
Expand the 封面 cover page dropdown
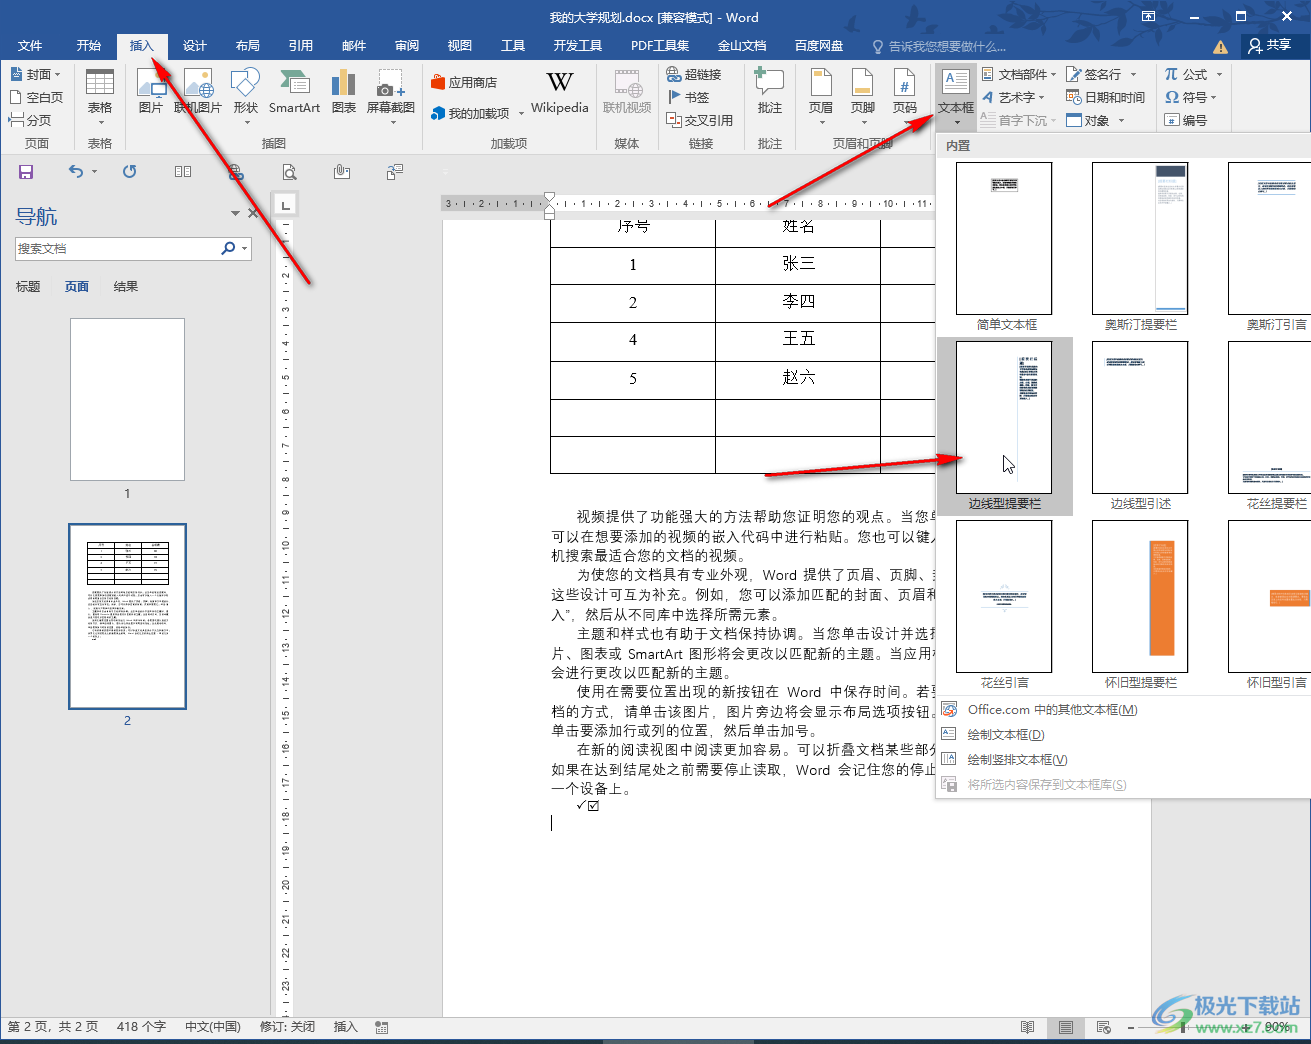57,74
